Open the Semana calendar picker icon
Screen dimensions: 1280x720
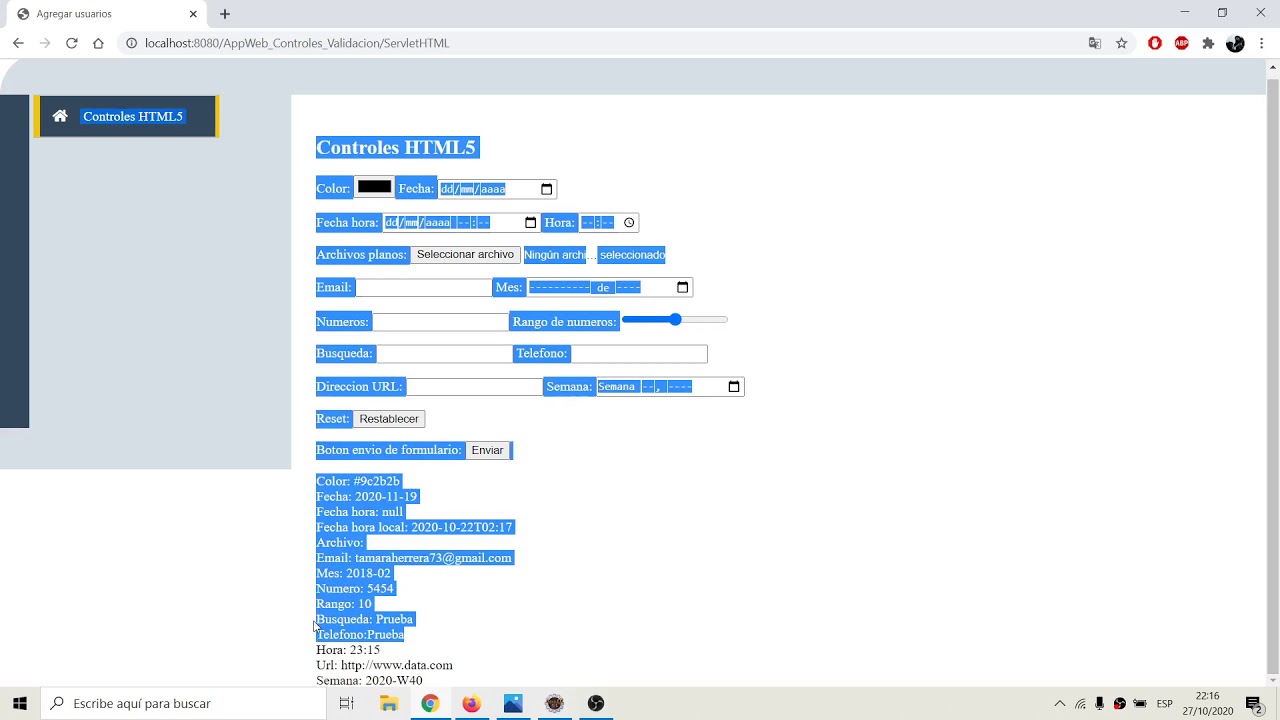734,387
